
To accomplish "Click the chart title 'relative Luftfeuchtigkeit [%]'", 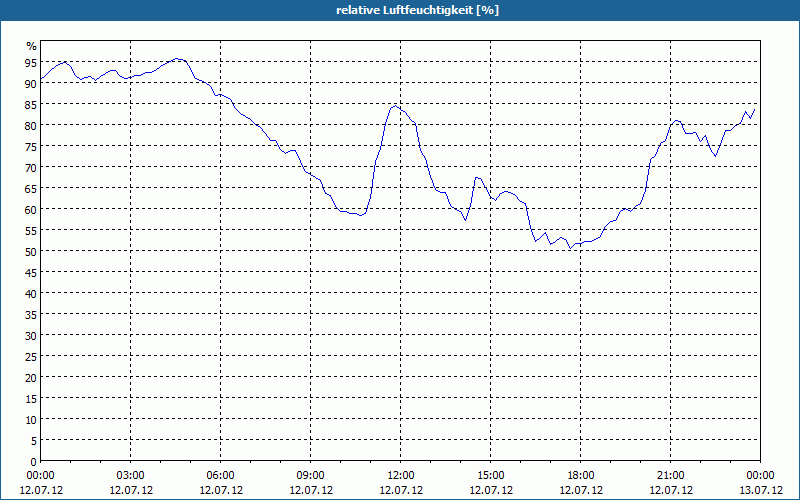I will coord(417,10).
